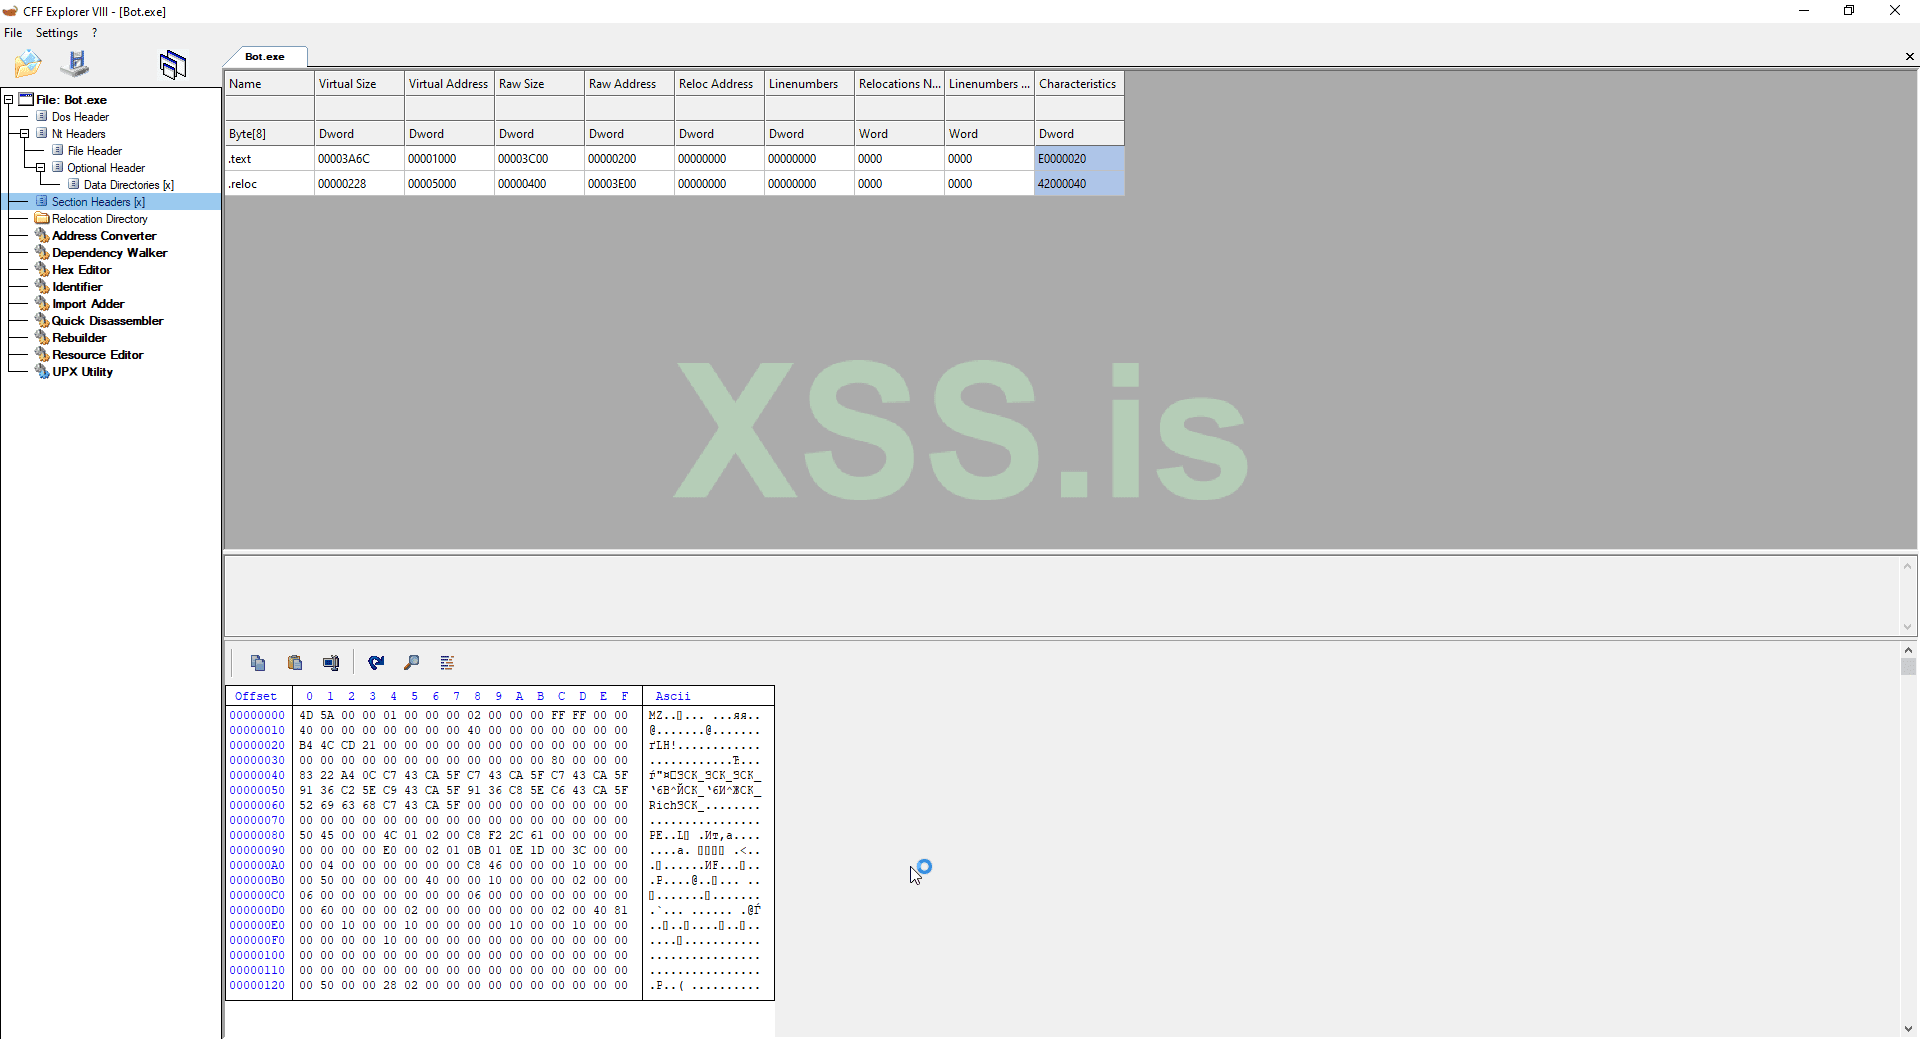The width and height of the screenshot is (1920, 1039).
Task: Select the .text section name cell
Action: (269, 159)
